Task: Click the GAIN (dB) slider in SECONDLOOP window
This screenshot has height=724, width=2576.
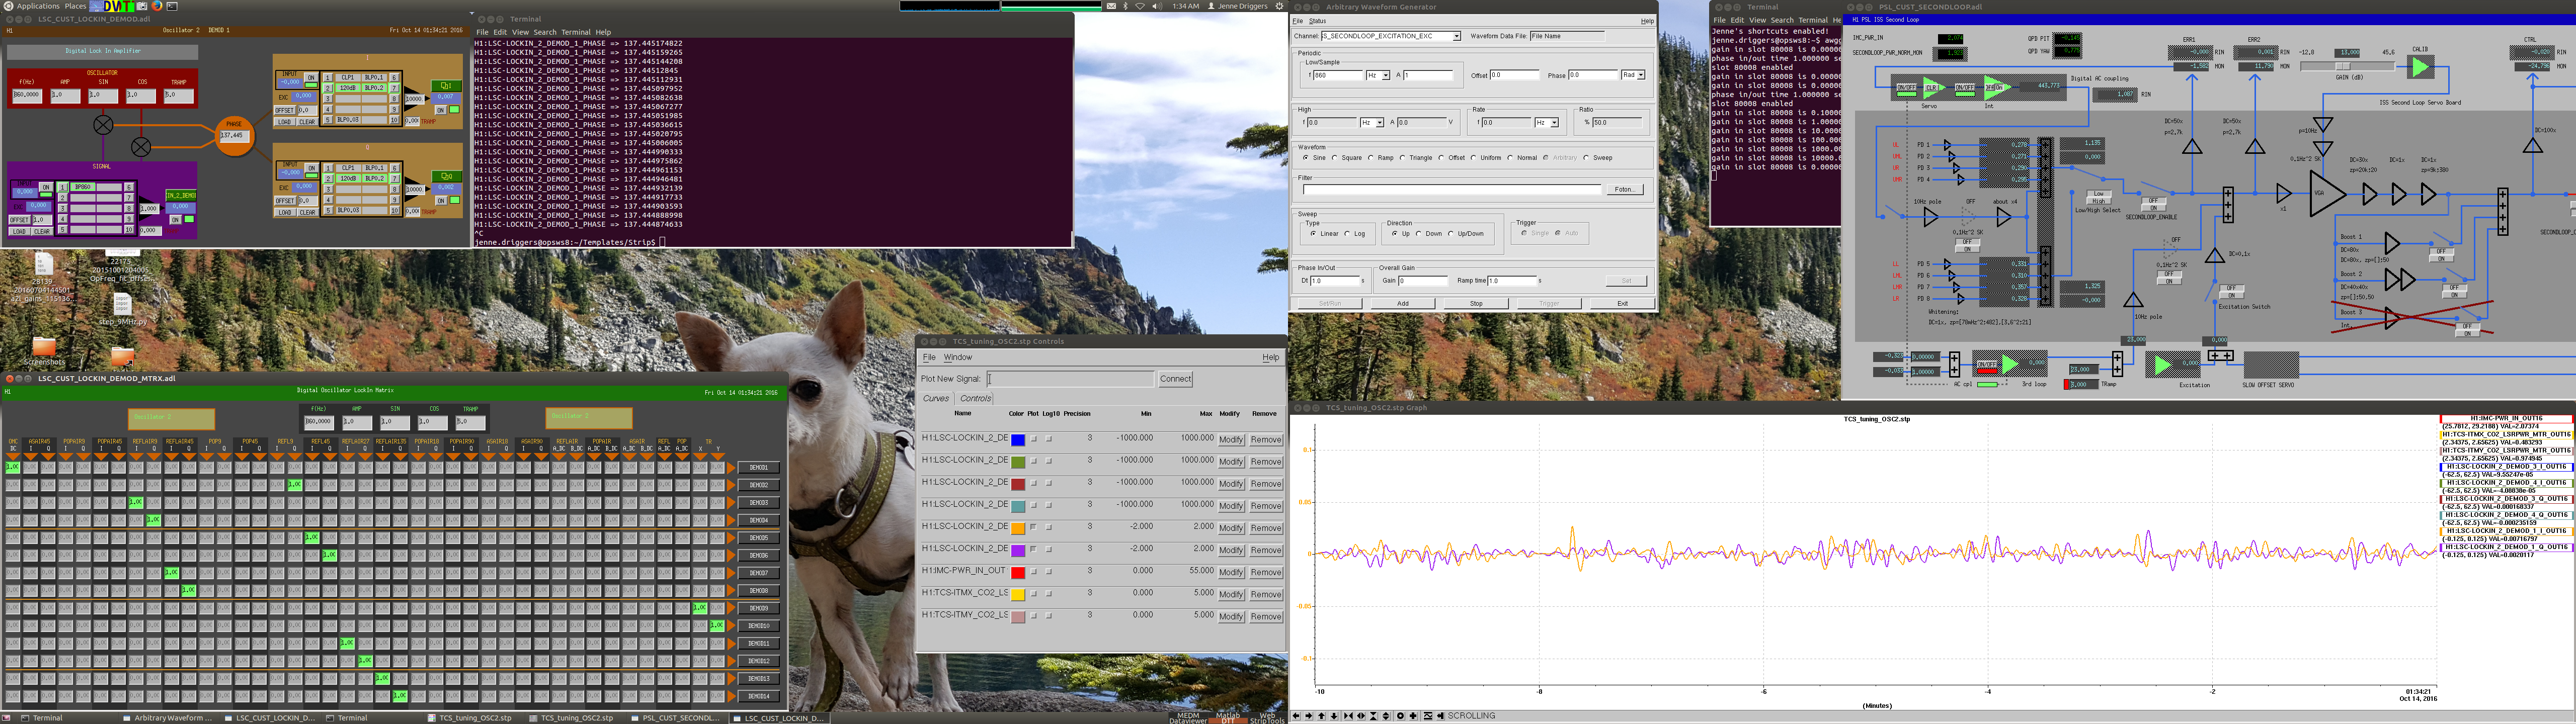Action: coord(2348,67)
